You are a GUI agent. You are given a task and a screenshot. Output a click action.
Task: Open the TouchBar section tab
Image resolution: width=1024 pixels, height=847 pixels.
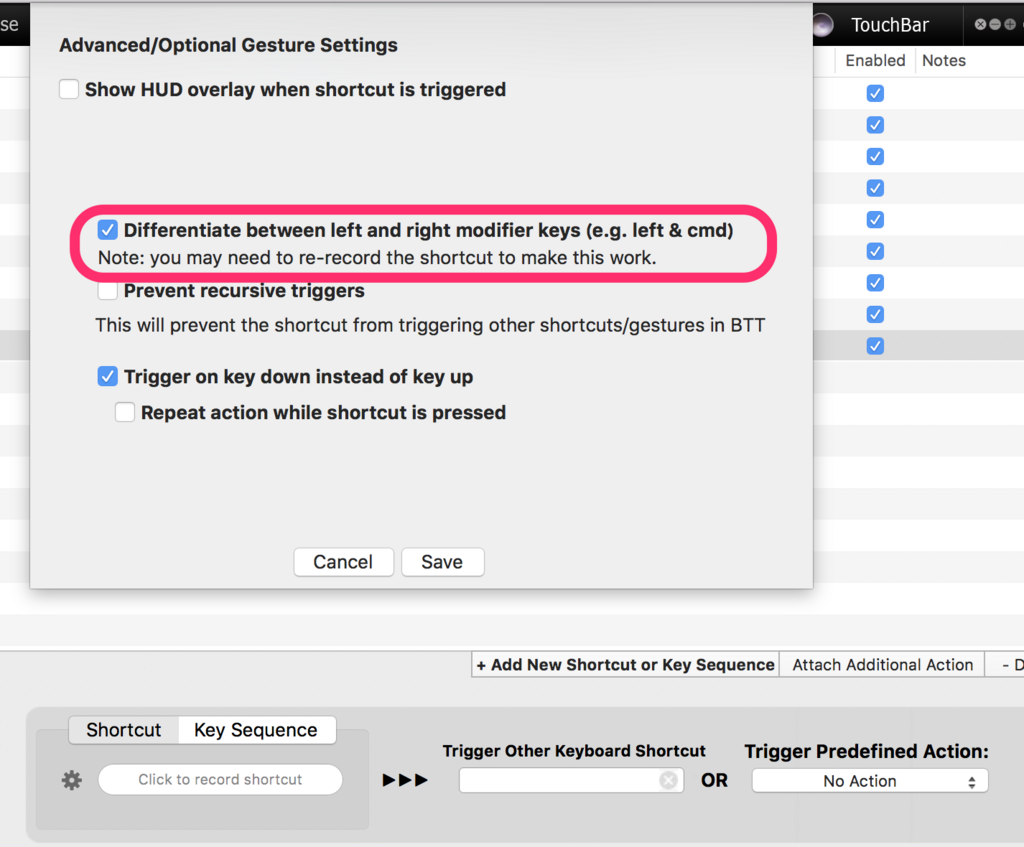(889, 25)
